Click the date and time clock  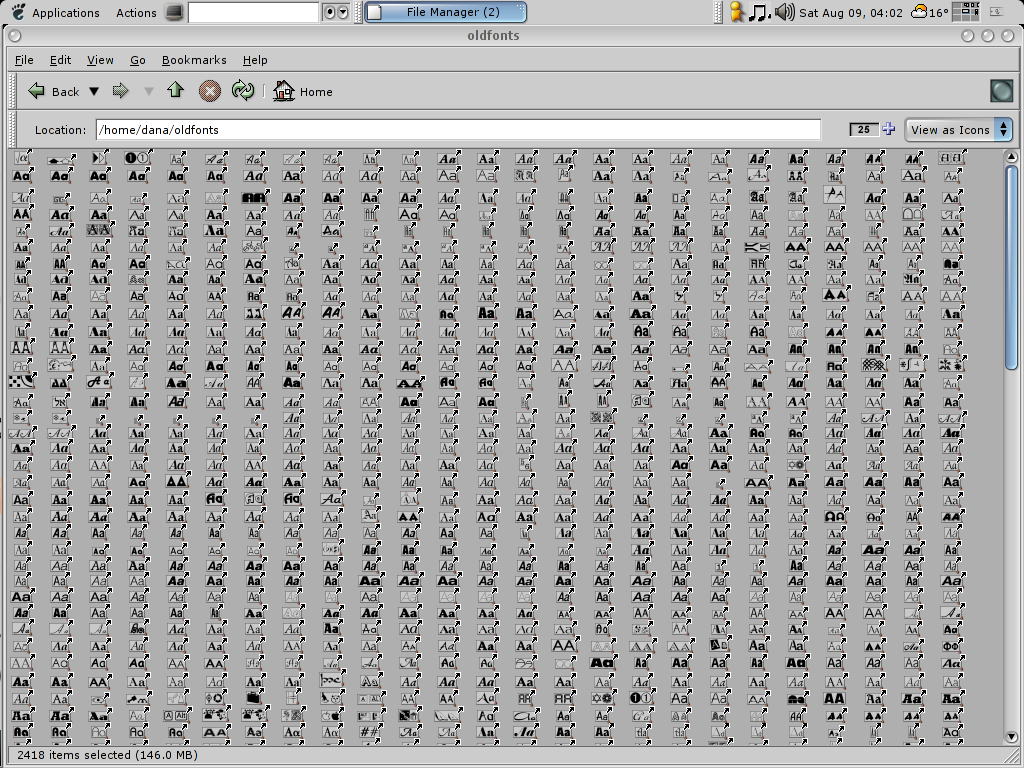pos(851,13)
